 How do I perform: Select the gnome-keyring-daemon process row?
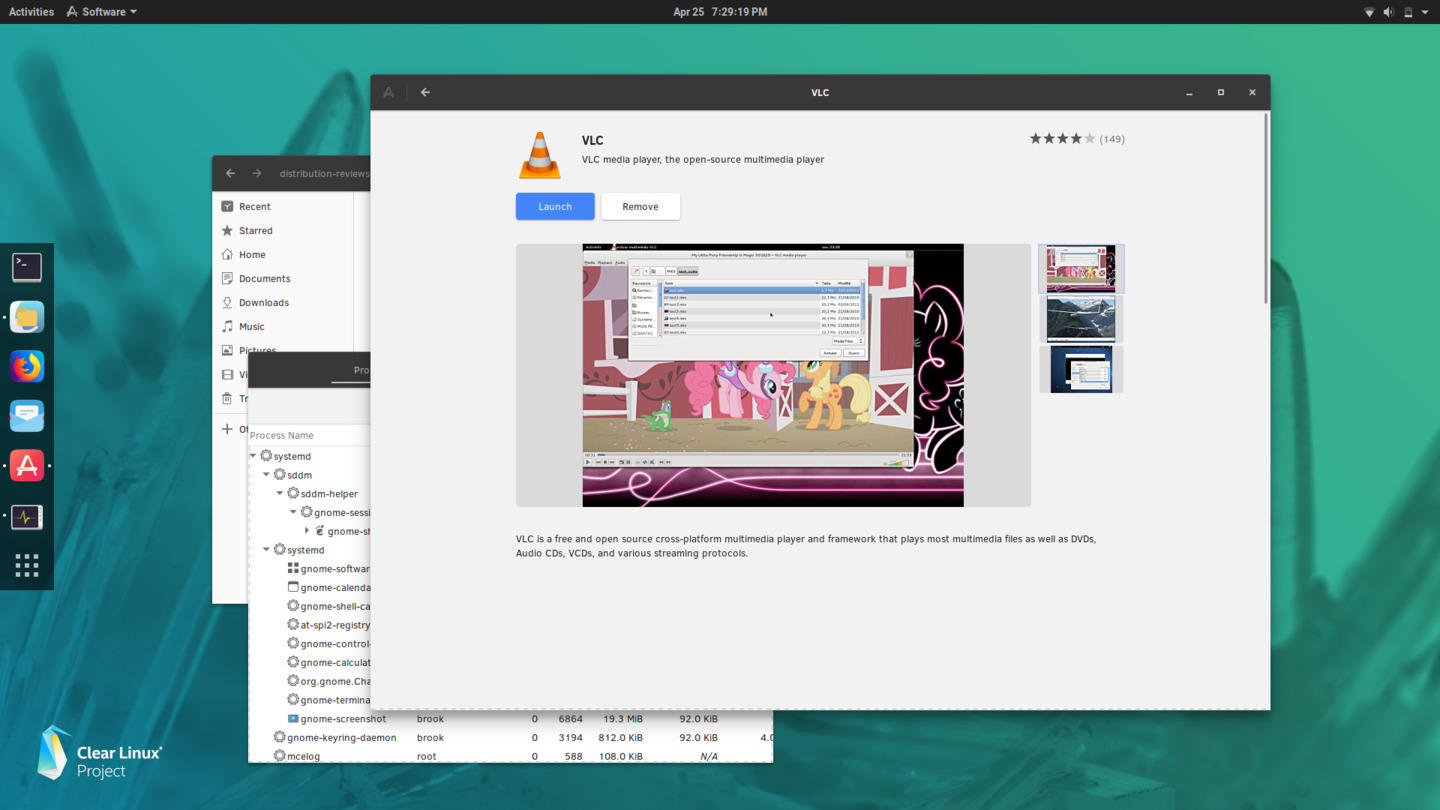510,737
